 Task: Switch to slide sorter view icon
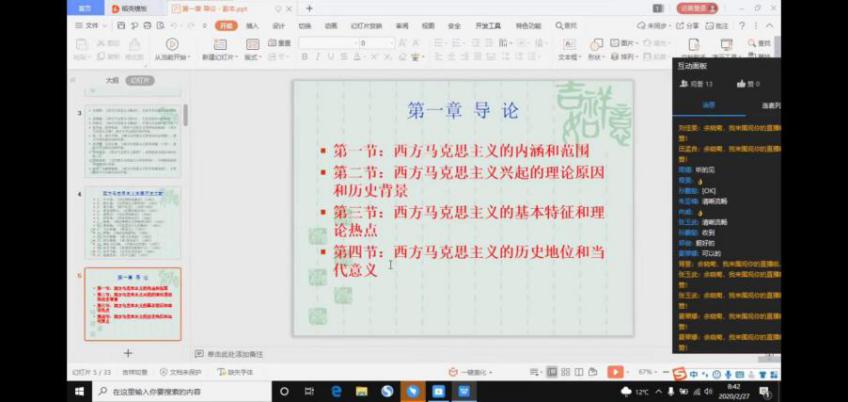point(567,372)
